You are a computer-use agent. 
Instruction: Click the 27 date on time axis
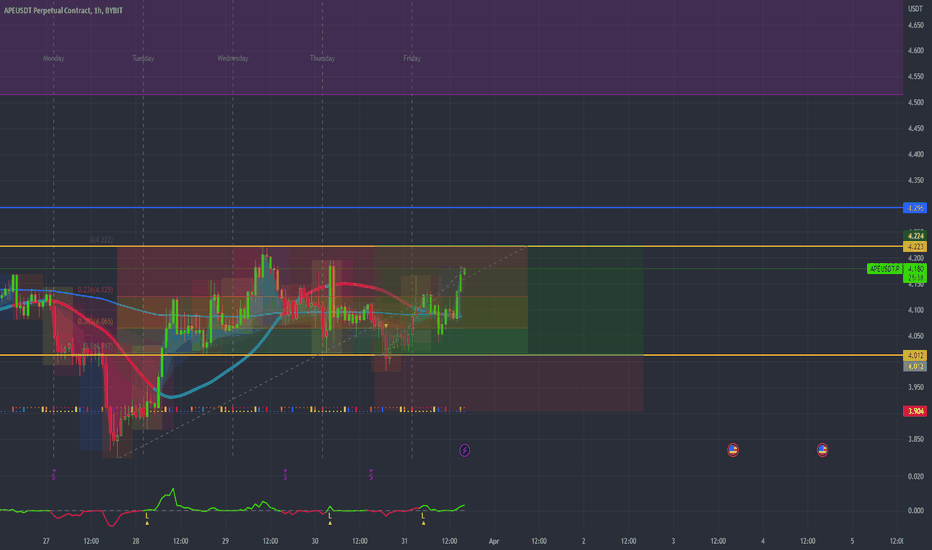click(46, 541)
